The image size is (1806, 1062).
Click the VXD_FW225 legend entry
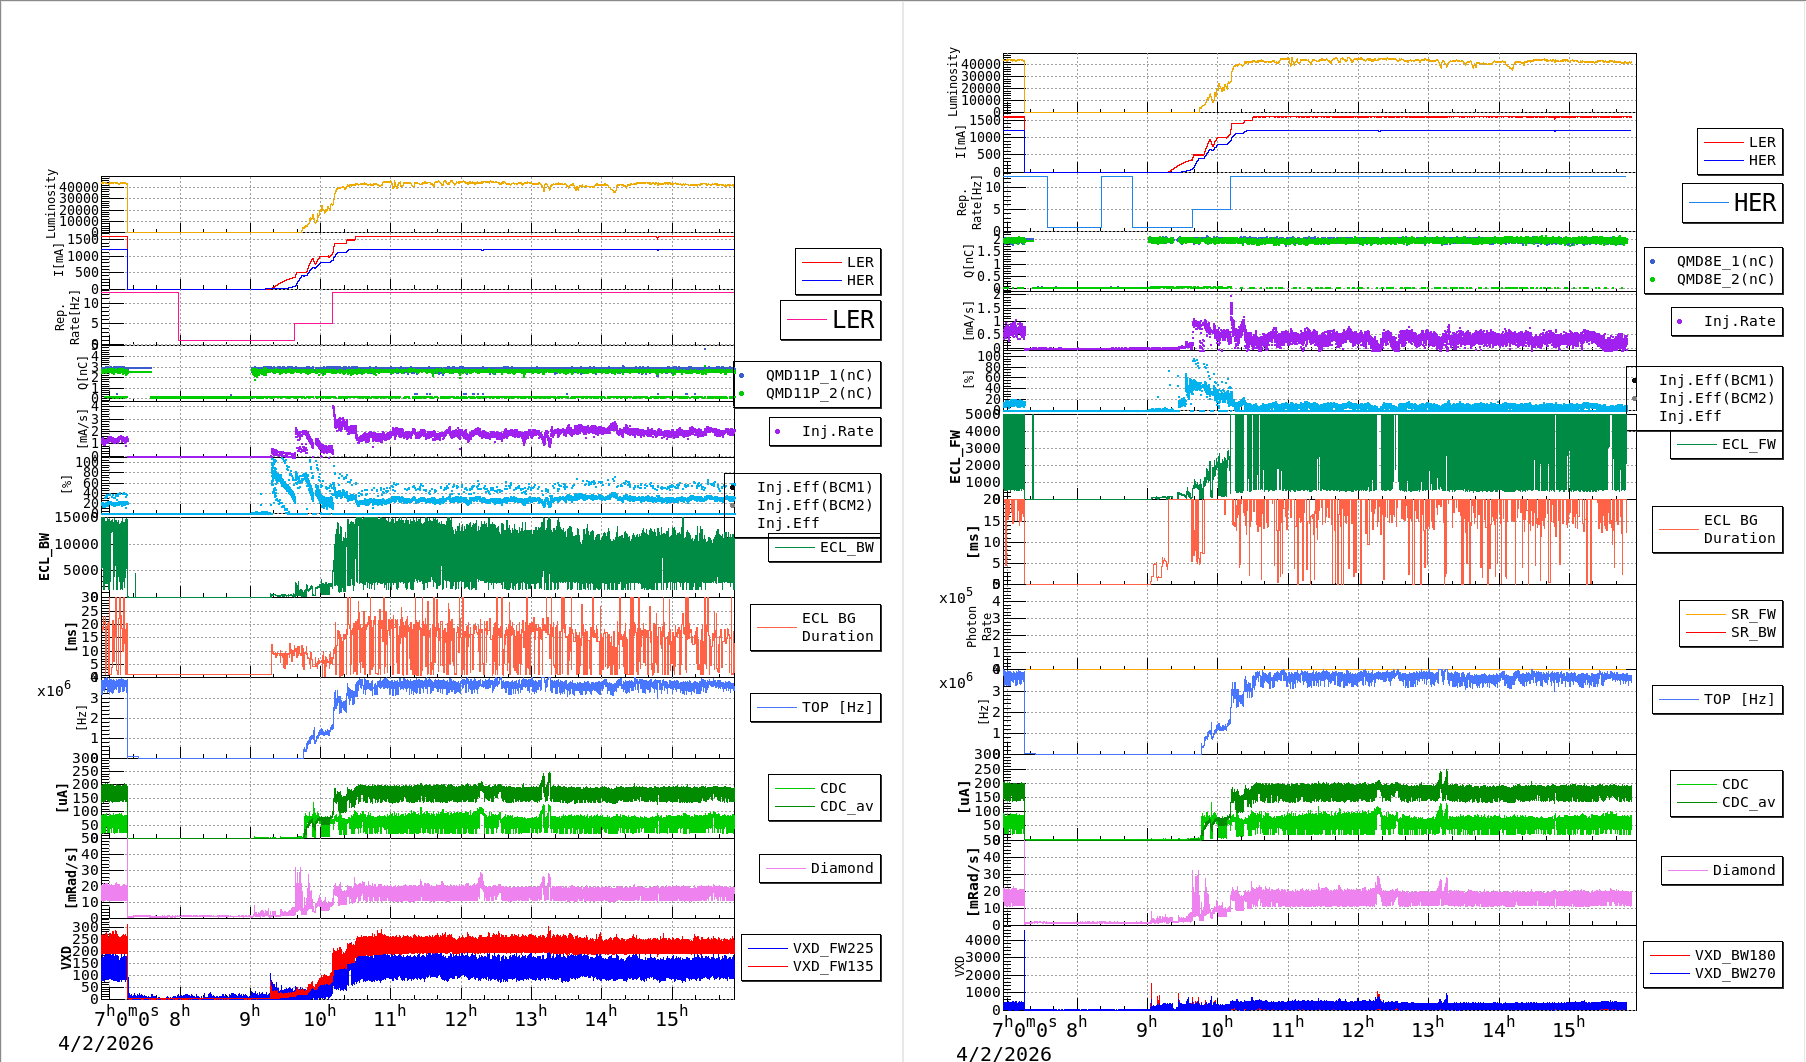point(832,948)
